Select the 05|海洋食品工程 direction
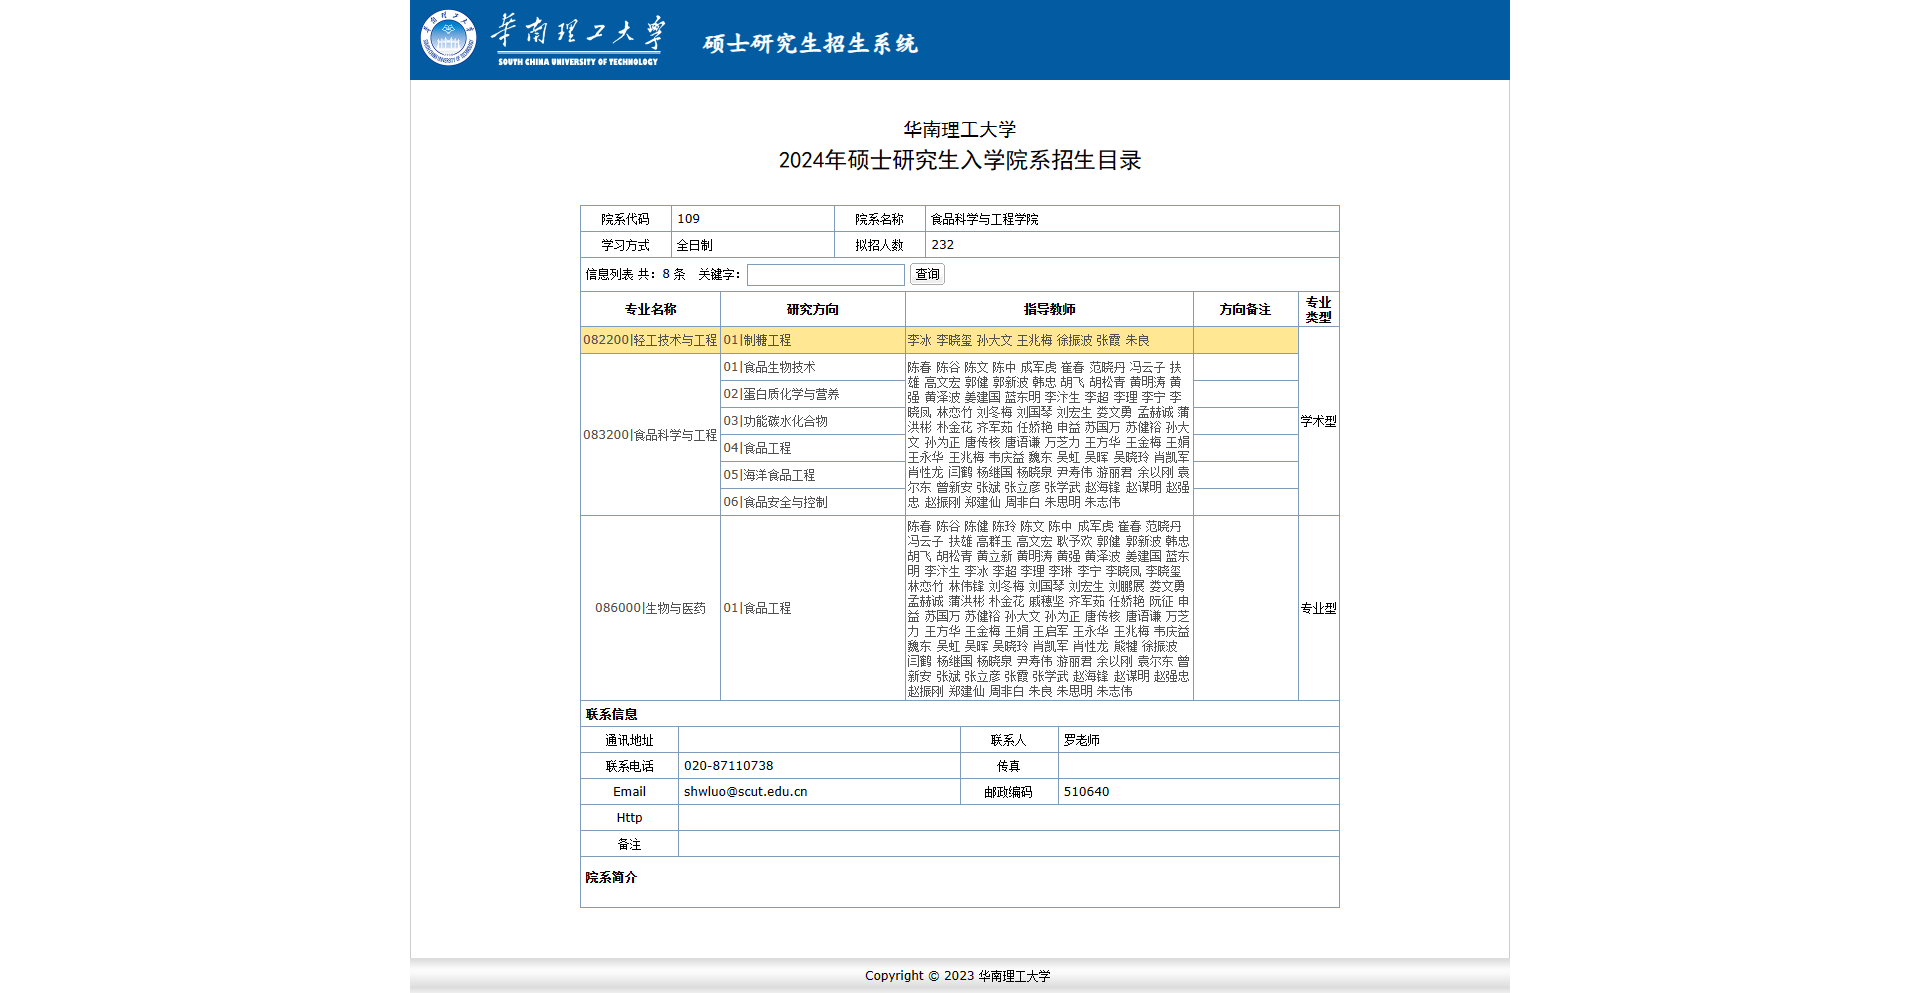 point(812,475)
